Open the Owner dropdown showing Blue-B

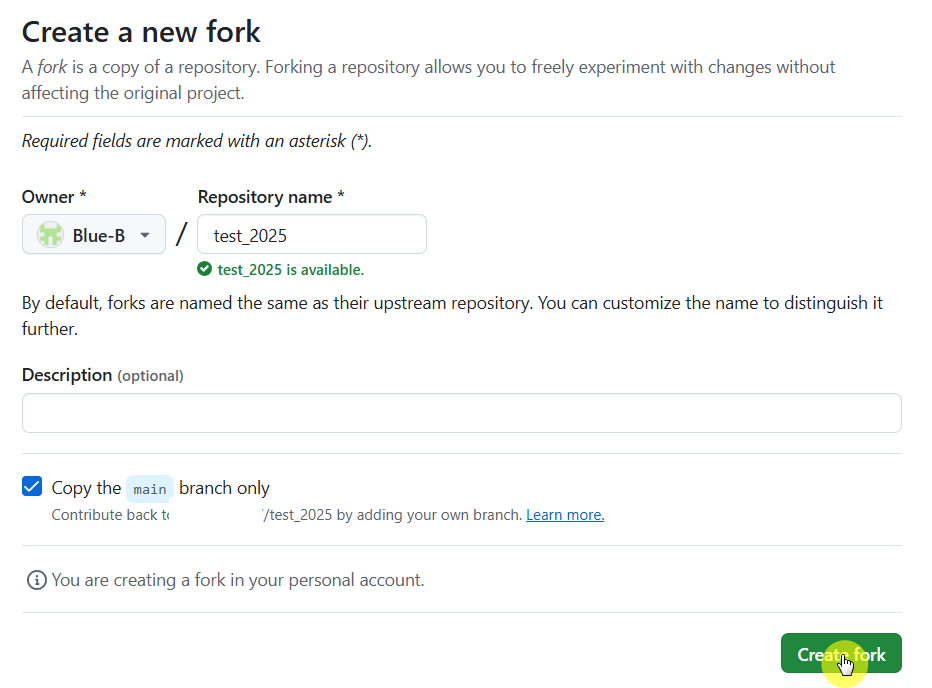(x=94, y=235)
